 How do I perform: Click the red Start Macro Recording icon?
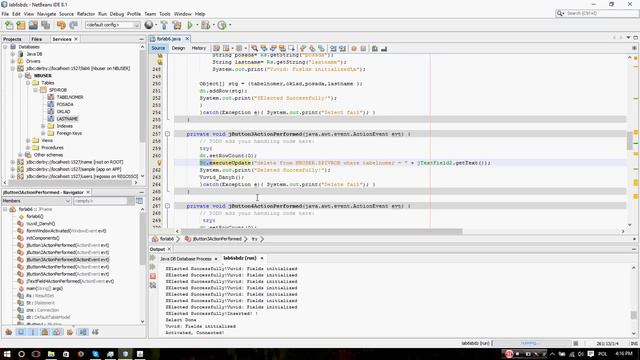tap(354, 49)
